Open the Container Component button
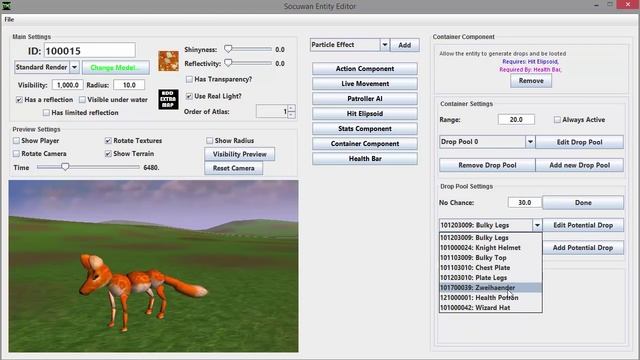 click(365, 144)
